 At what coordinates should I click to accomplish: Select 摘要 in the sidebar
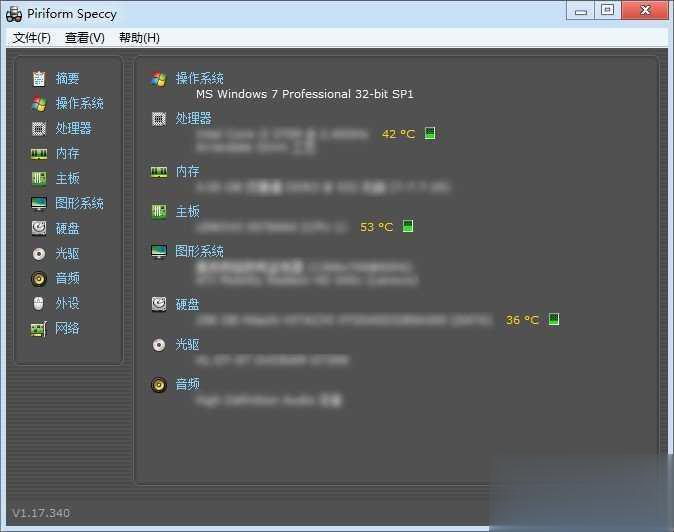pos(67,78)
